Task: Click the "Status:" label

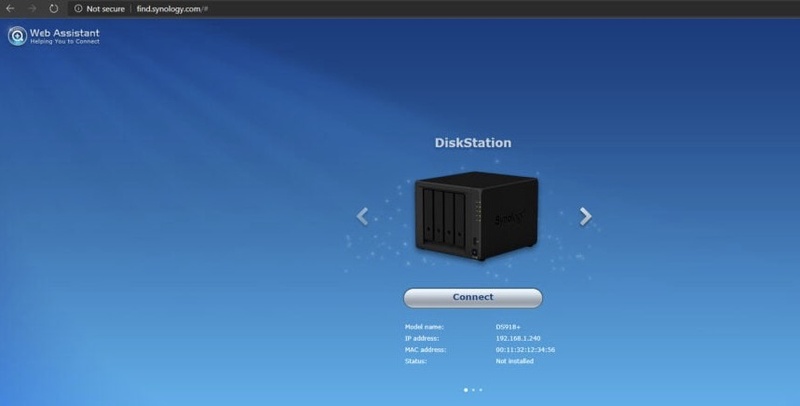Action: click(x=415, y=361)
